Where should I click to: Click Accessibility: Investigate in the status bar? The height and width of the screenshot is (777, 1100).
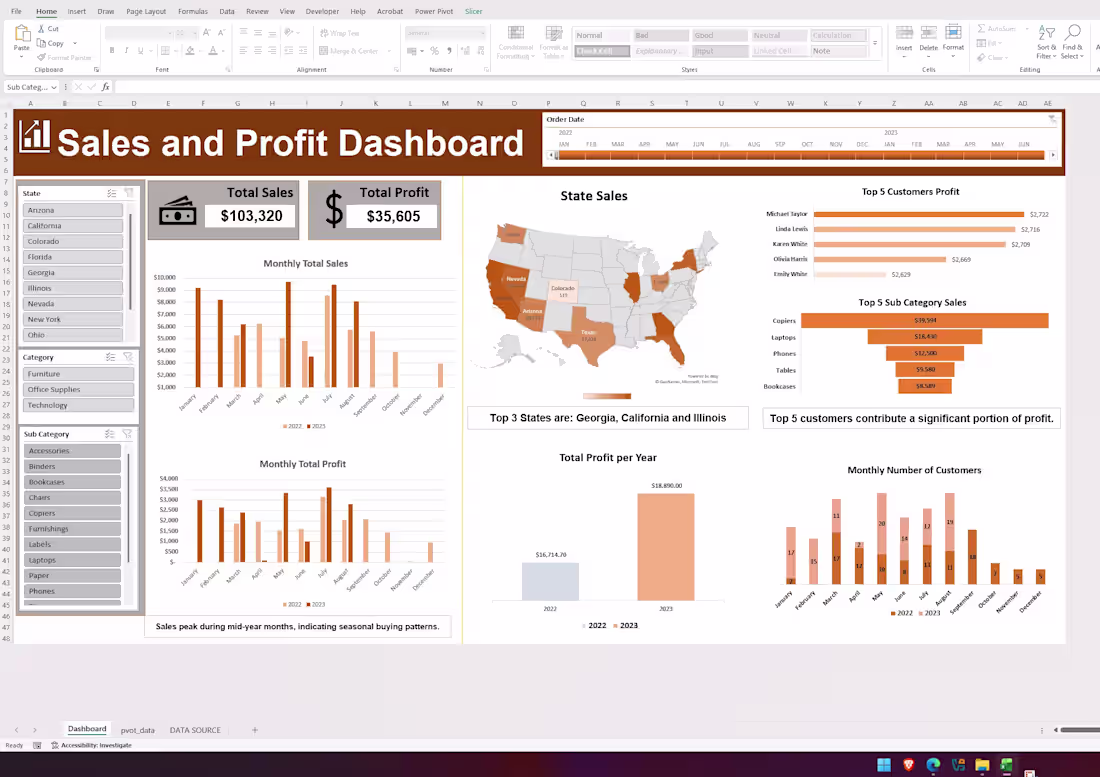(91, 745)
